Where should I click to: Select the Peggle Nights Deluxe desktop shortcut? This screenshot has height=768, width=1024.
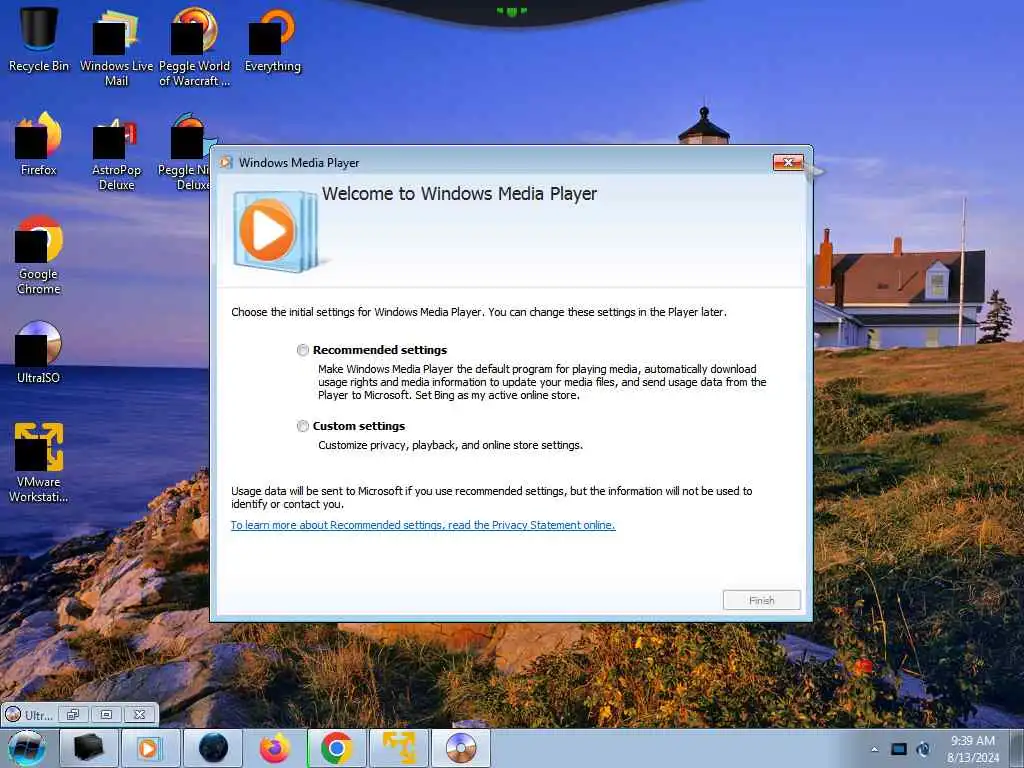185,152
